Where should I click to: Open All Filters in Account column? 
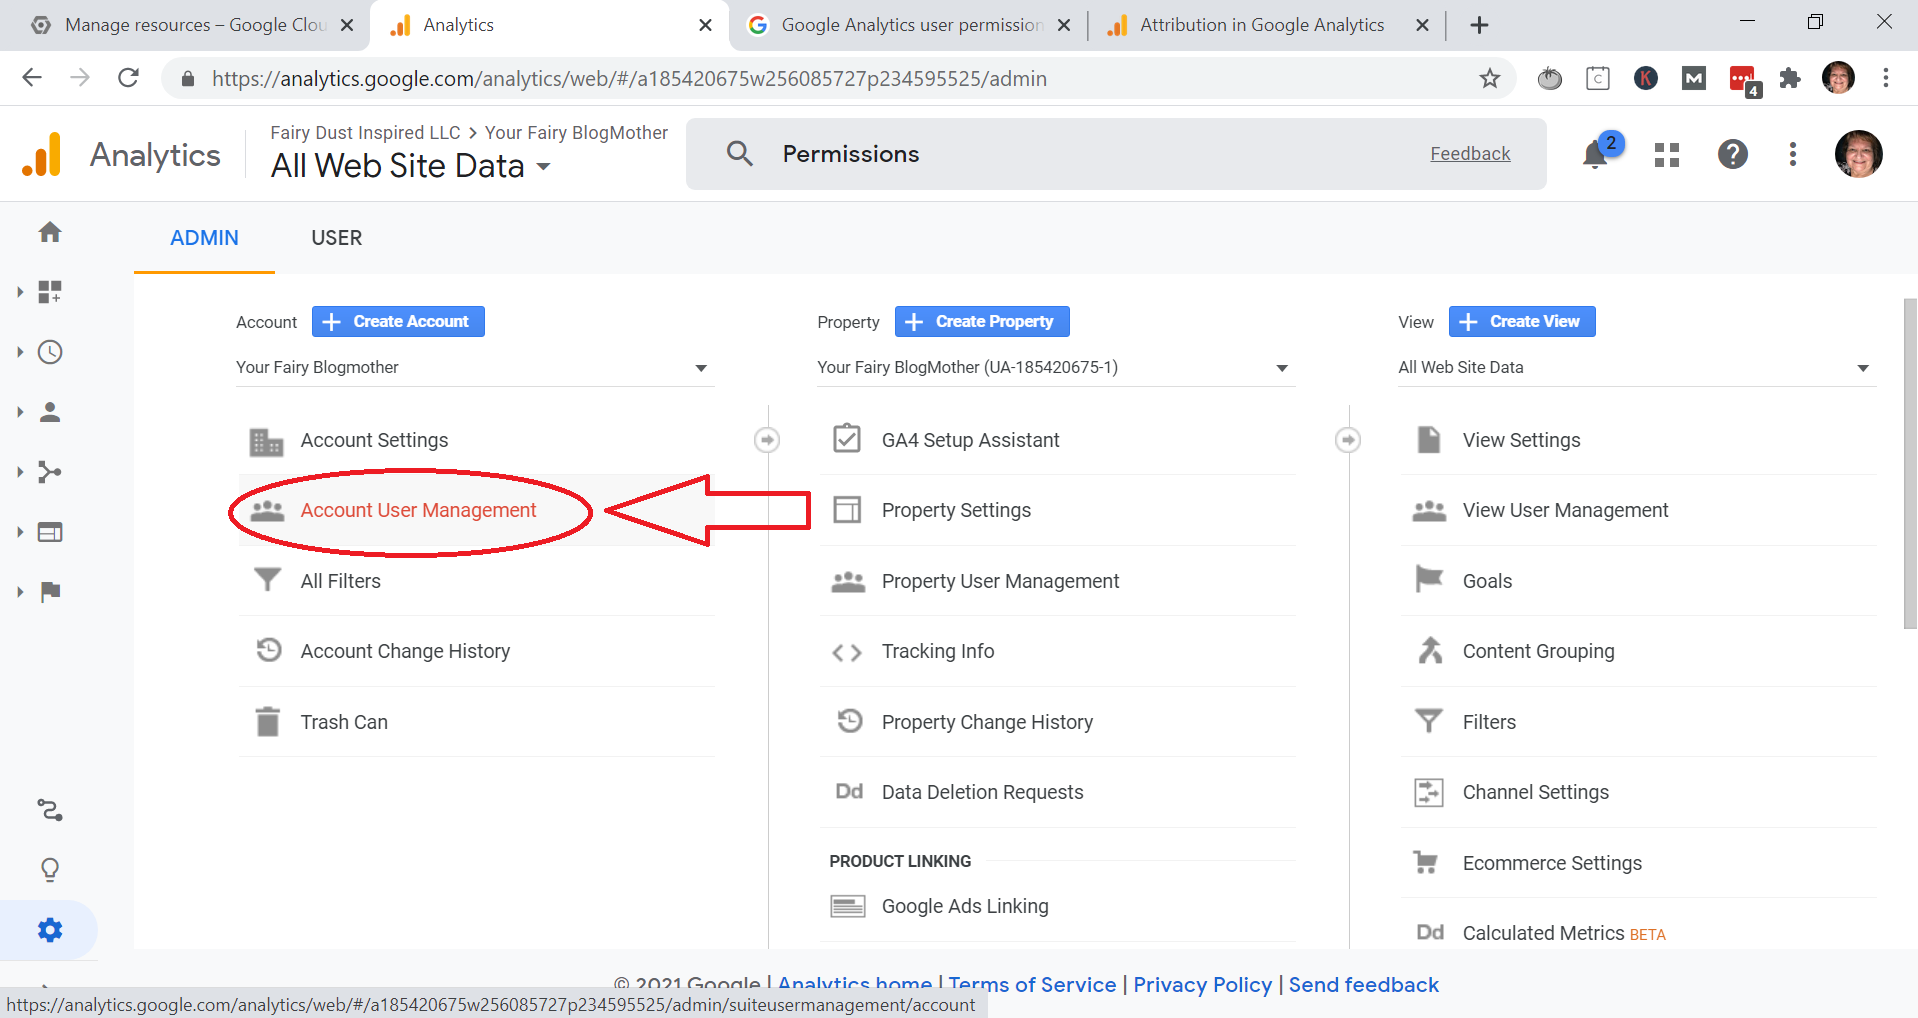pos(341,581)
